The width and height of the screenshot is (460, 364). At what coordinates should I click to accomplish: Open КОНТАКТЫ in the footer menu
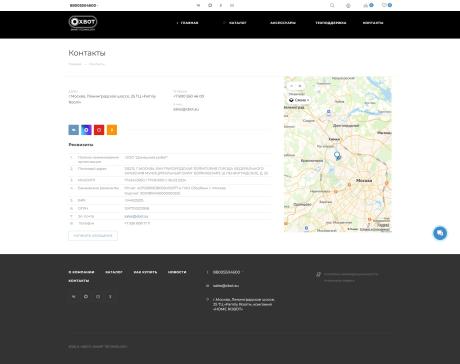point(79,281)
